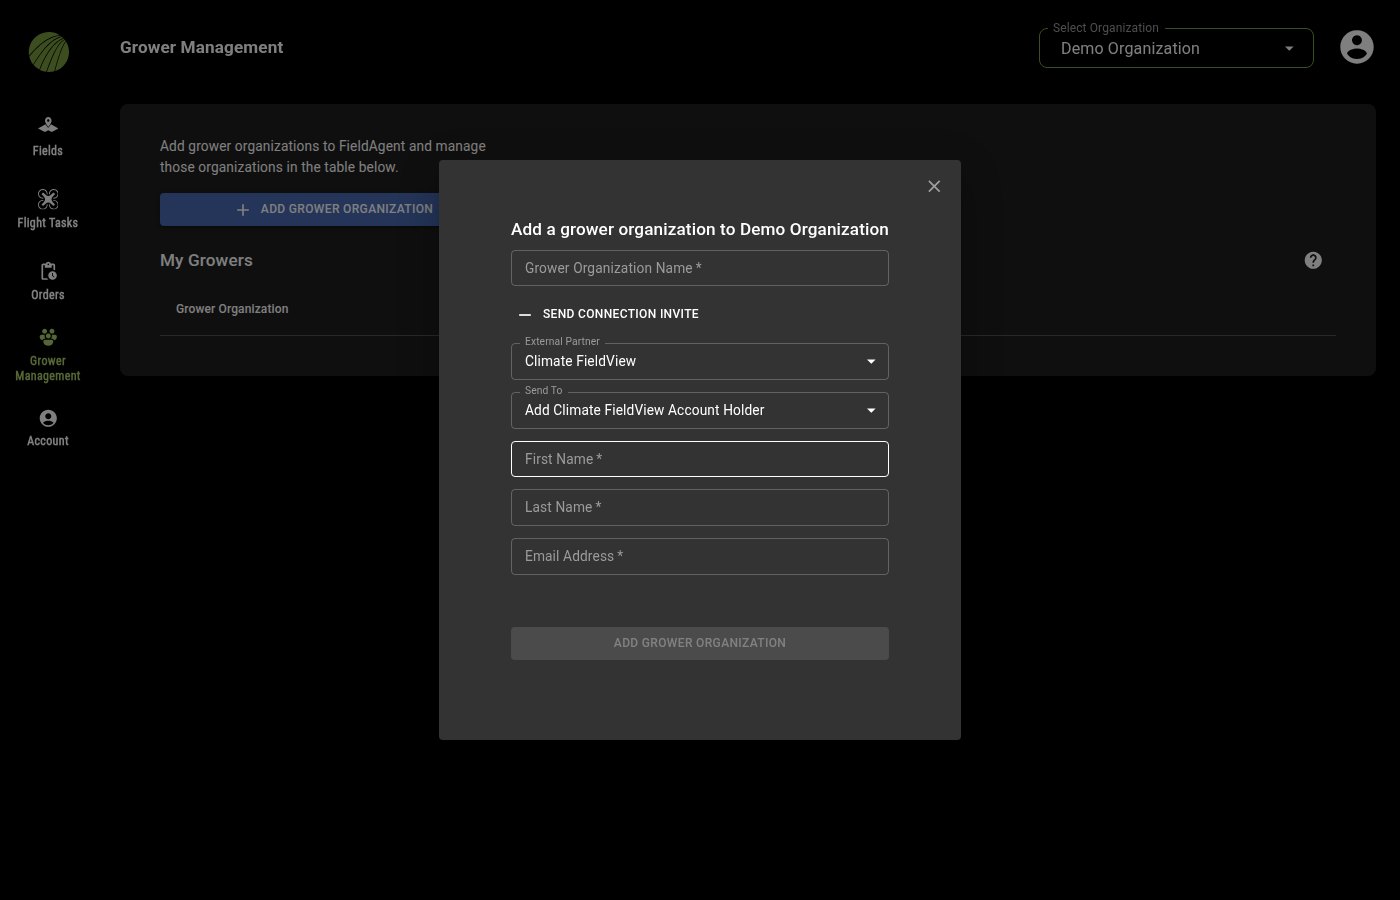Click the Grower Management page title
The width and height of the screenshot is (1400, 900).
(x=201, y=47)
